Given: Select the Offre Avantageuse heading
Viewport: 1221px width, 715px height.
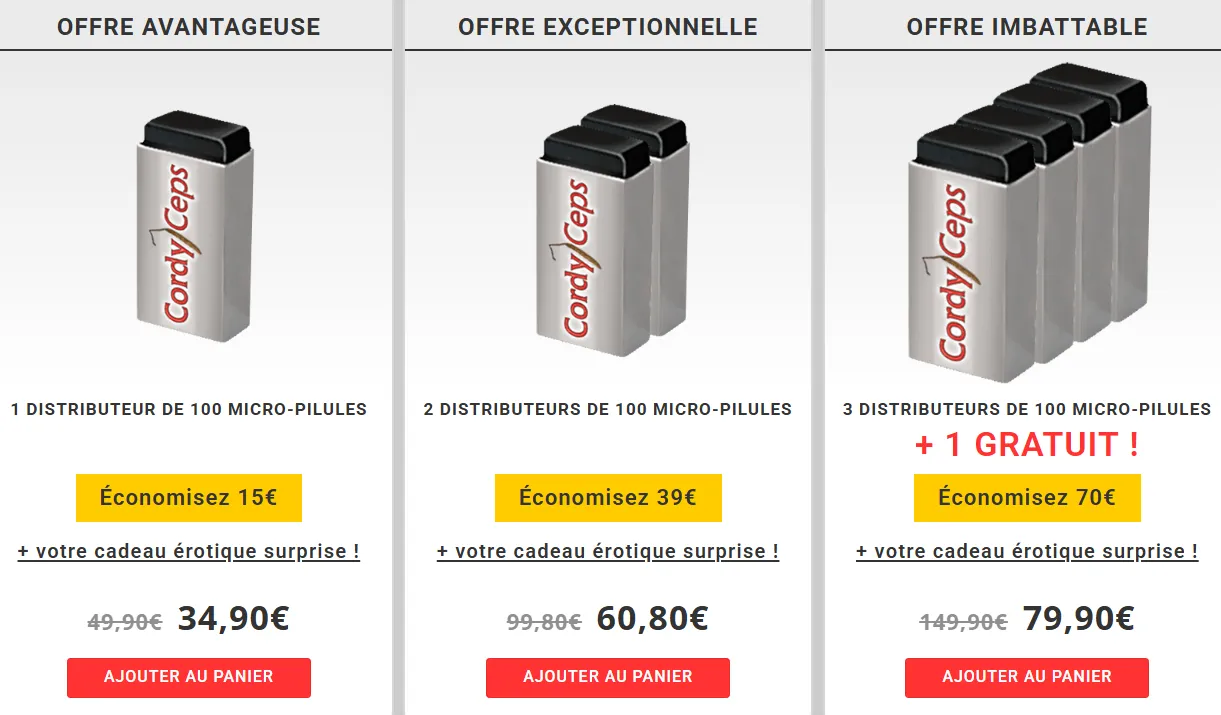Looking at the screenshot, I should (188, 27).
